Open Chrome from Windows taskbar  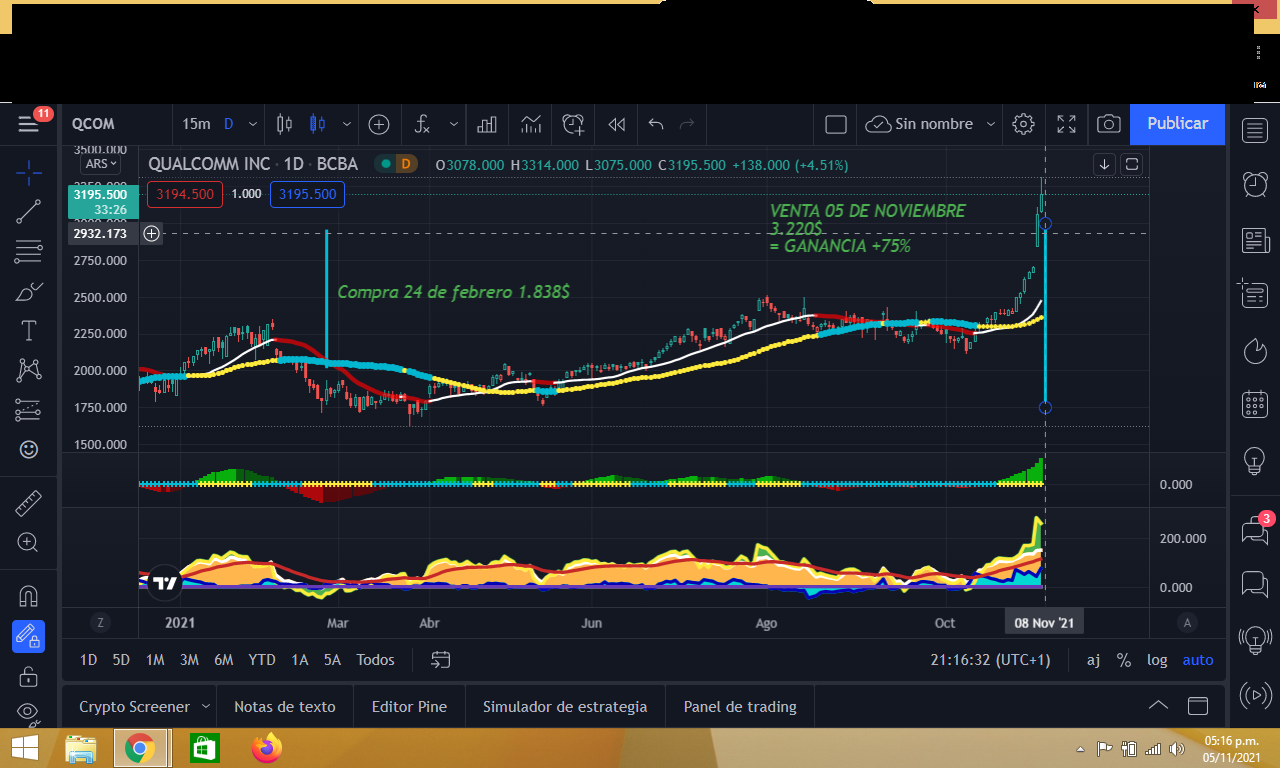[139, 748]
